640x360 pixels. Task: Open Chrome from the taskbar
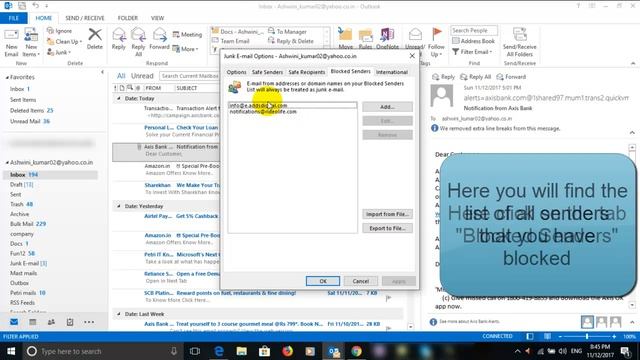356,351
